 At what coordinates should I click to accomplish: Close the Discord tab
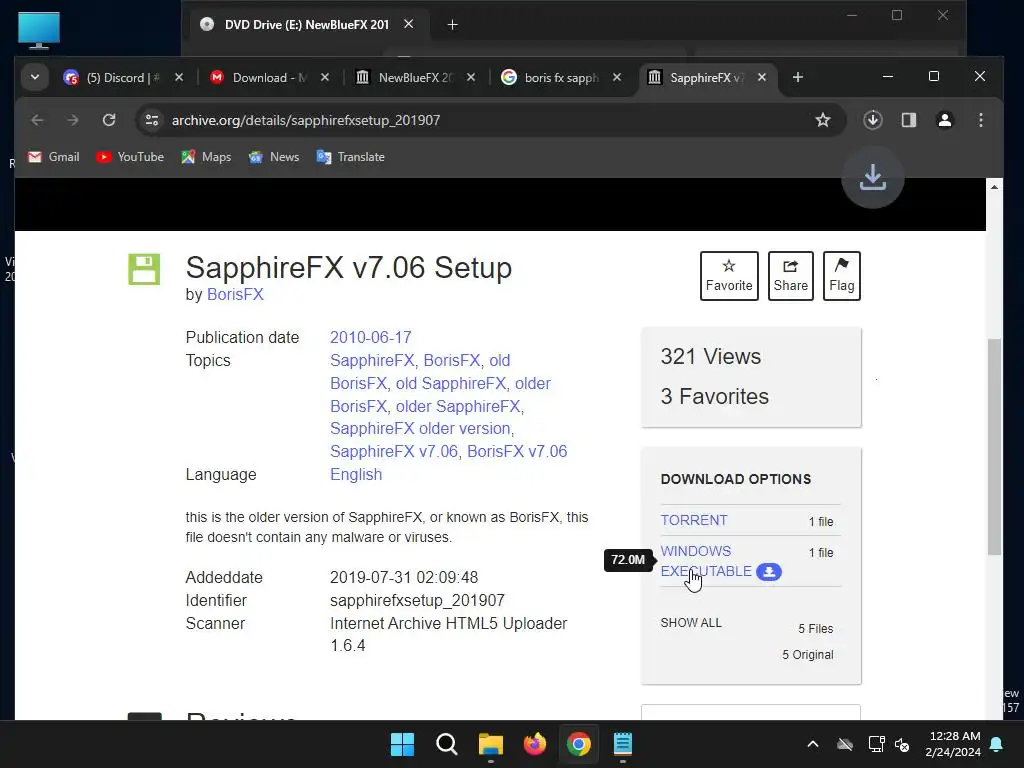(x=179, y=77)
